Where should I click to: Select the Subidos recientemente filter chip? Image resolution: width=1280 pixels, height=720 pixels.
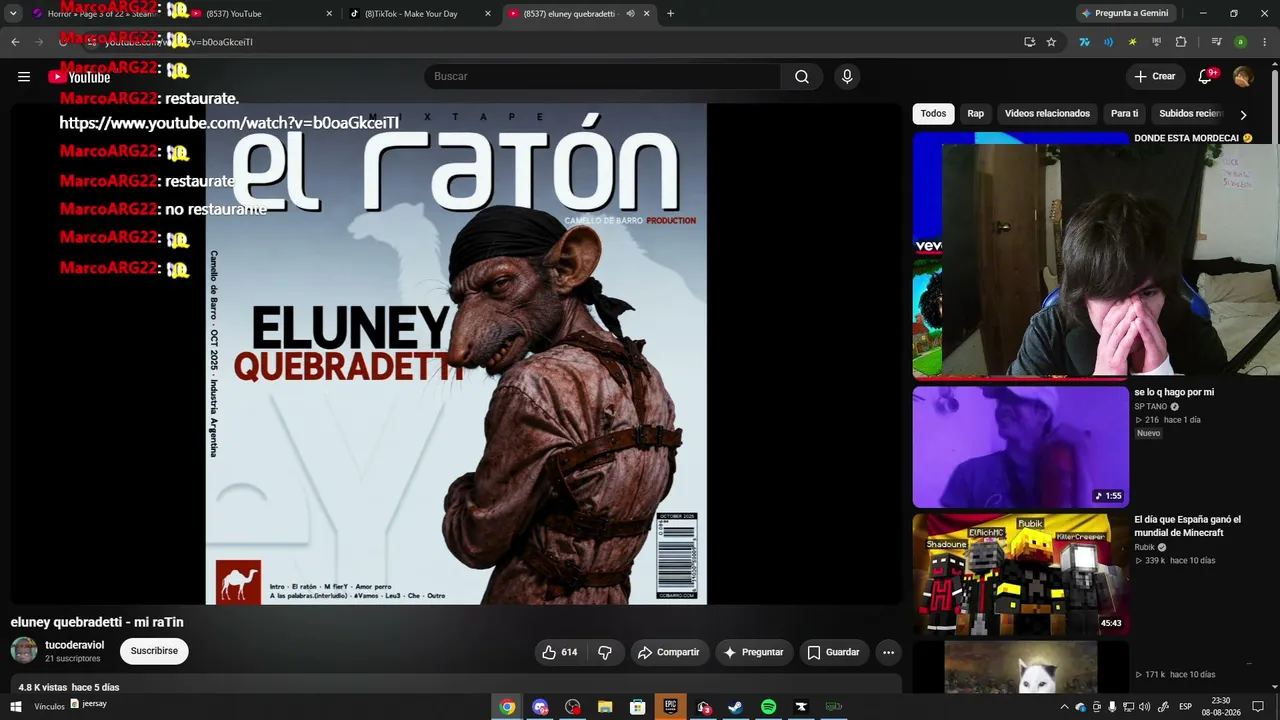tap(1190, 114)
